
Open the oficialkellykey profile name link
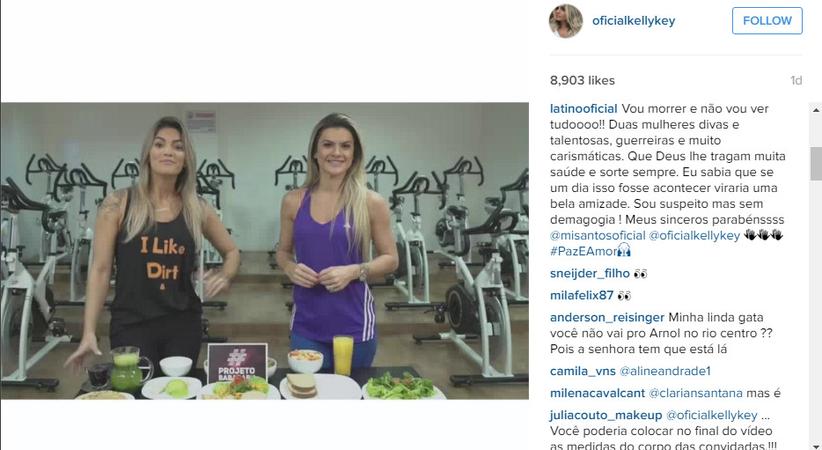tap(633, 21)
